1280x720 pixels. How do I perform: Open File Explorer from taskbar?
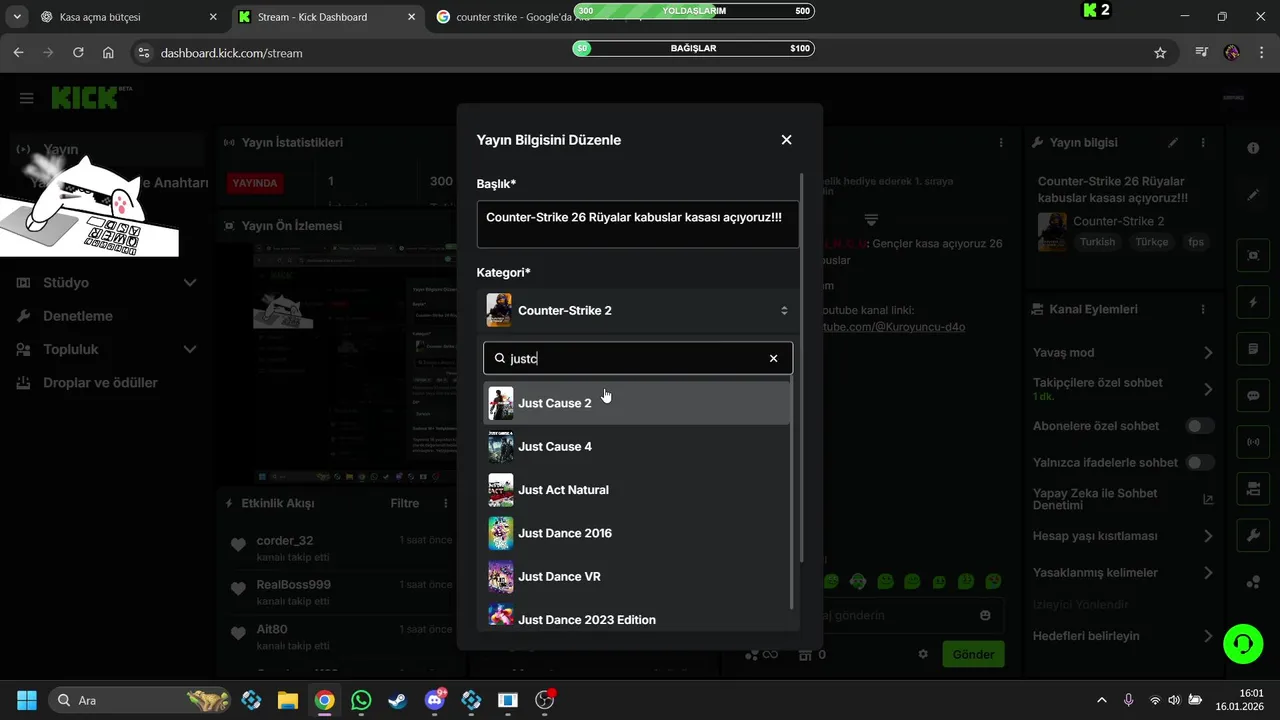pyautogui.click(x=288, y=700)
